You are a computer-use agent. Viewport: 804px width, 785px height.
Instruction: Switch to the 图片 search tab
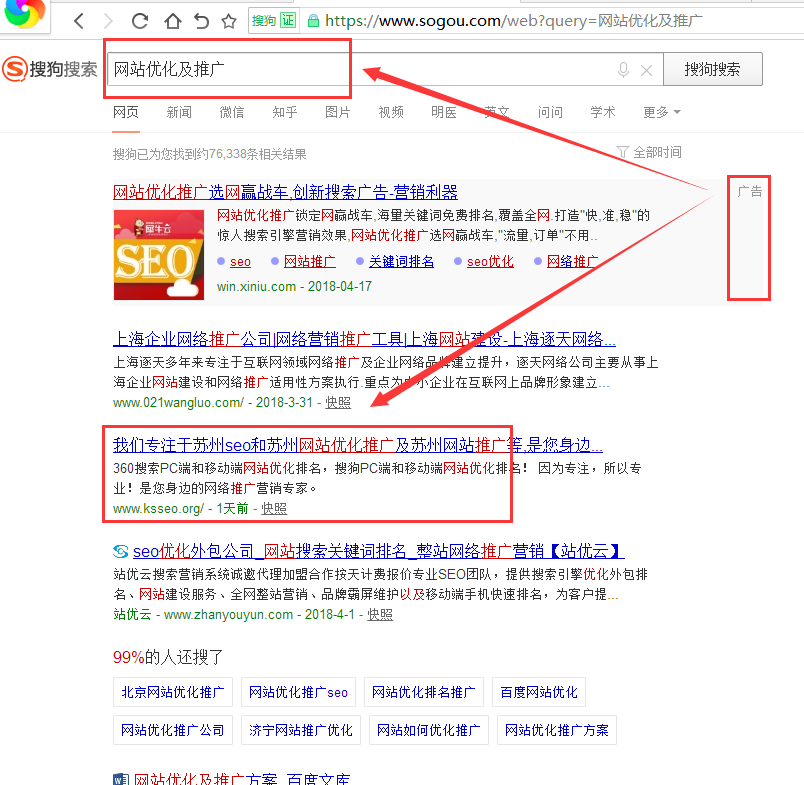[x=338, y=112]
